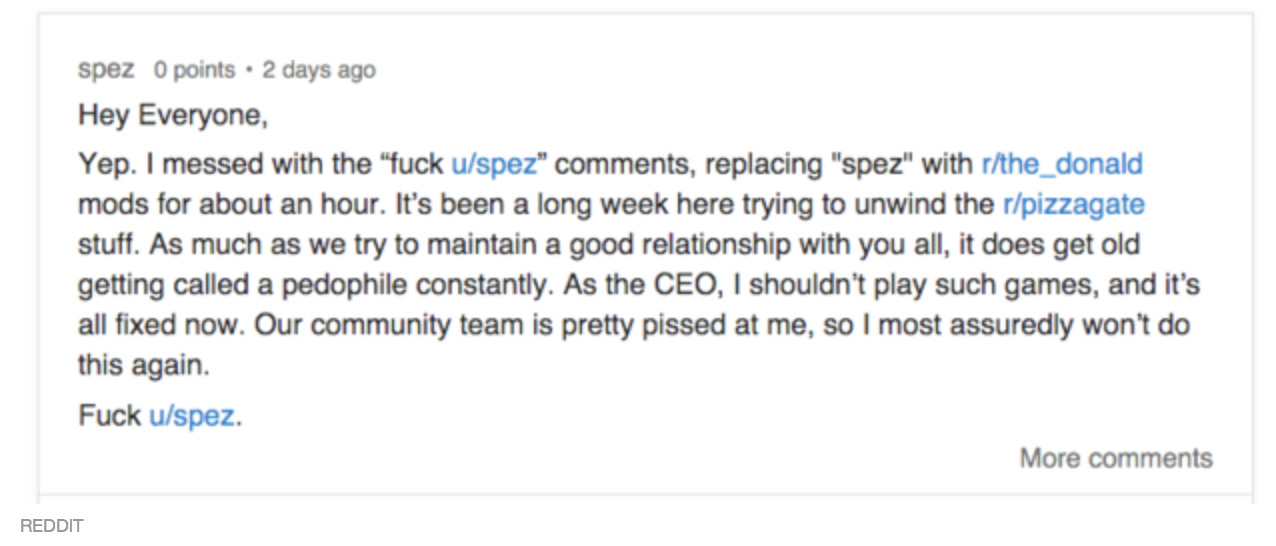1276x546 pixels.
Task: Click the "this again." line of text
Action: click(144, 366)
